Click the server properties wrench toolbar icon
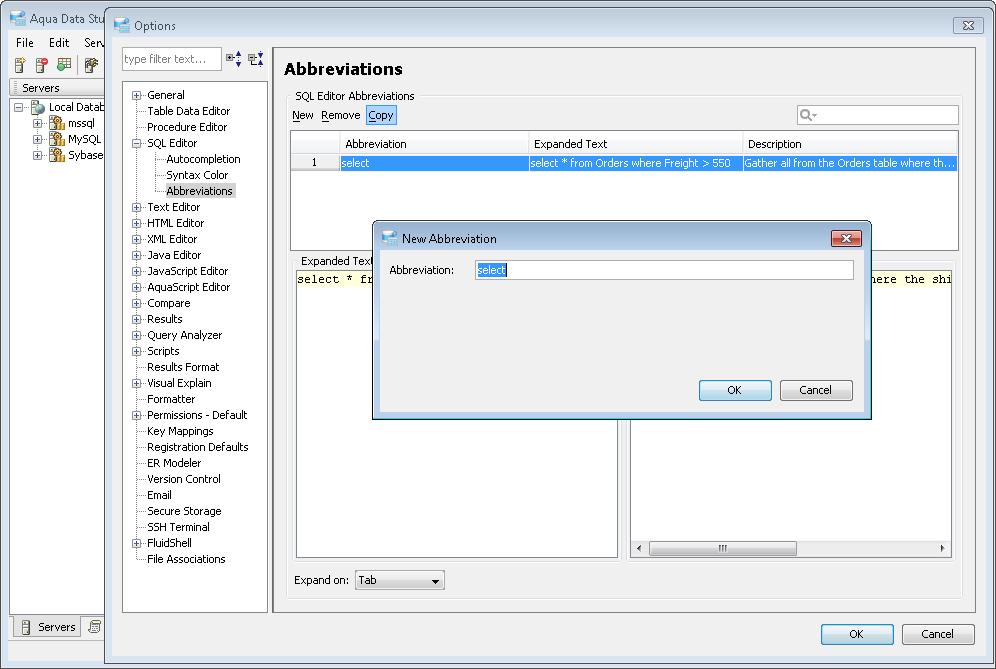Viewport: 996px width, 669px height. 91,65
